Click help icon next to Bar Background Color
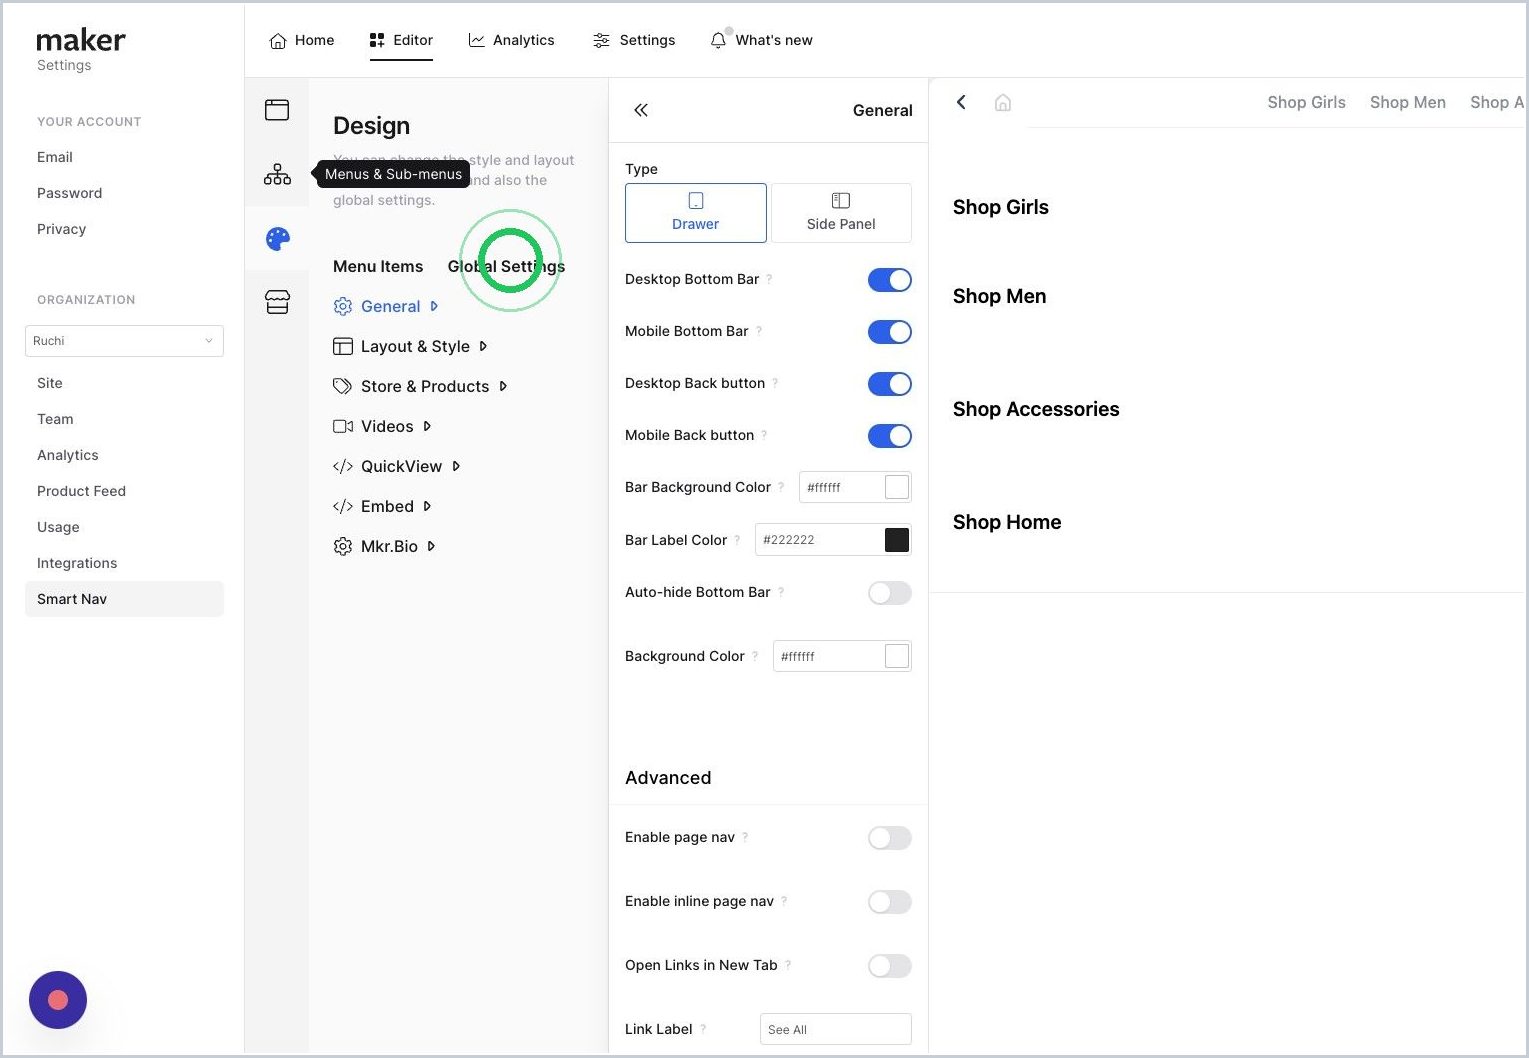This screenshot has width=1529, height=1058. click(781, 487)
